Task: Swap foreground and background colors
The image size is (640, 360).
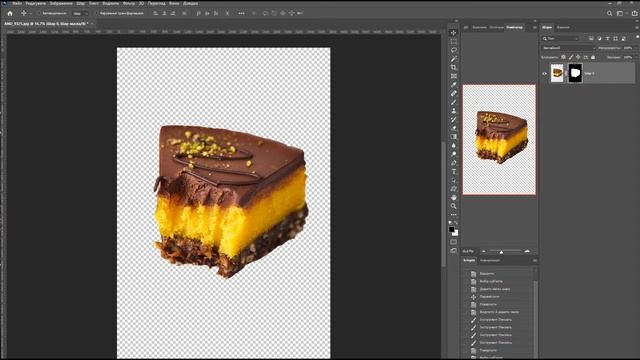Action: [x=456, y=223]
